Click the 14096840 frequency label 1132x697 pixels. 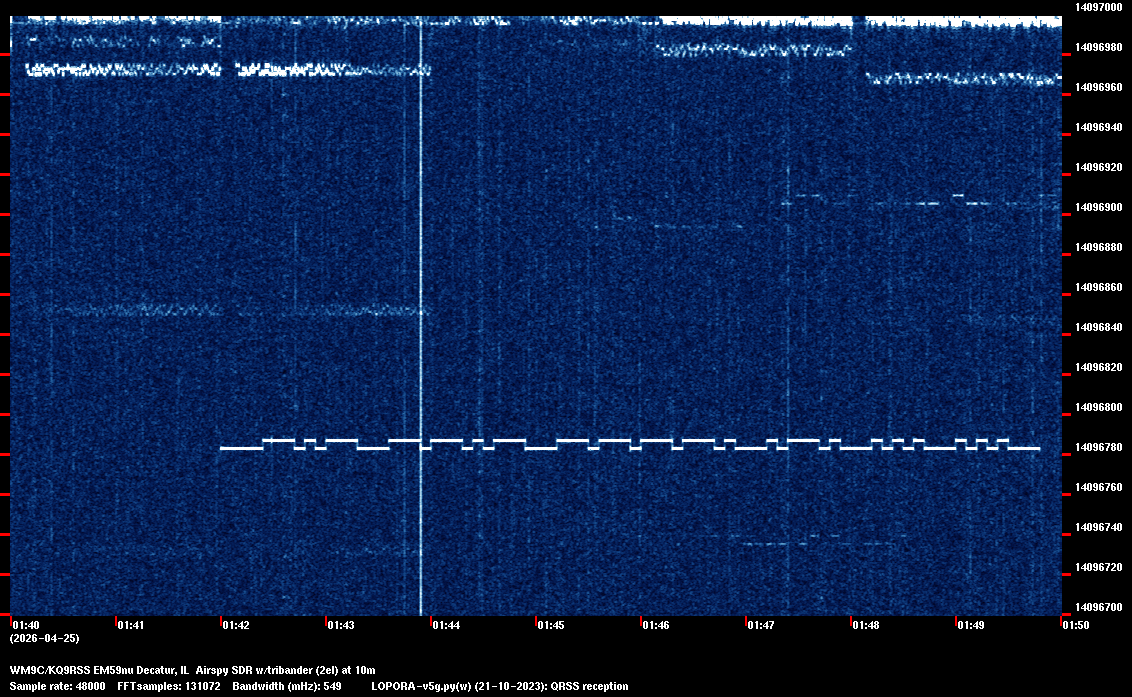tap(1098, 327)
